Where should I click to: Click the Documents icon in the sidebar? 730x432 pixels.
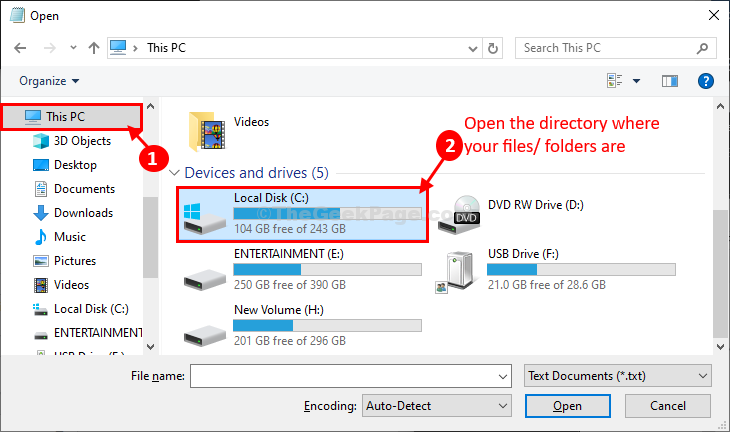[41, 189]
